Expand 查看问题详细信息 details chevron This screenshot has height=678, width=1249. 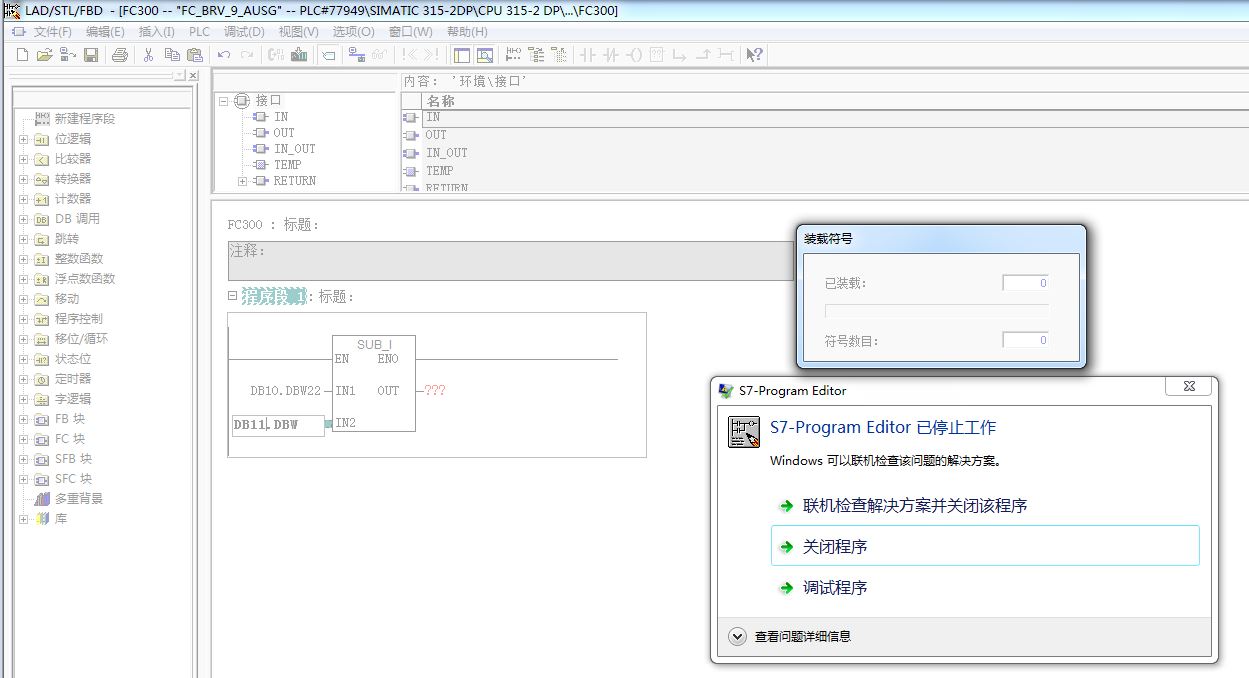point(738,636)
